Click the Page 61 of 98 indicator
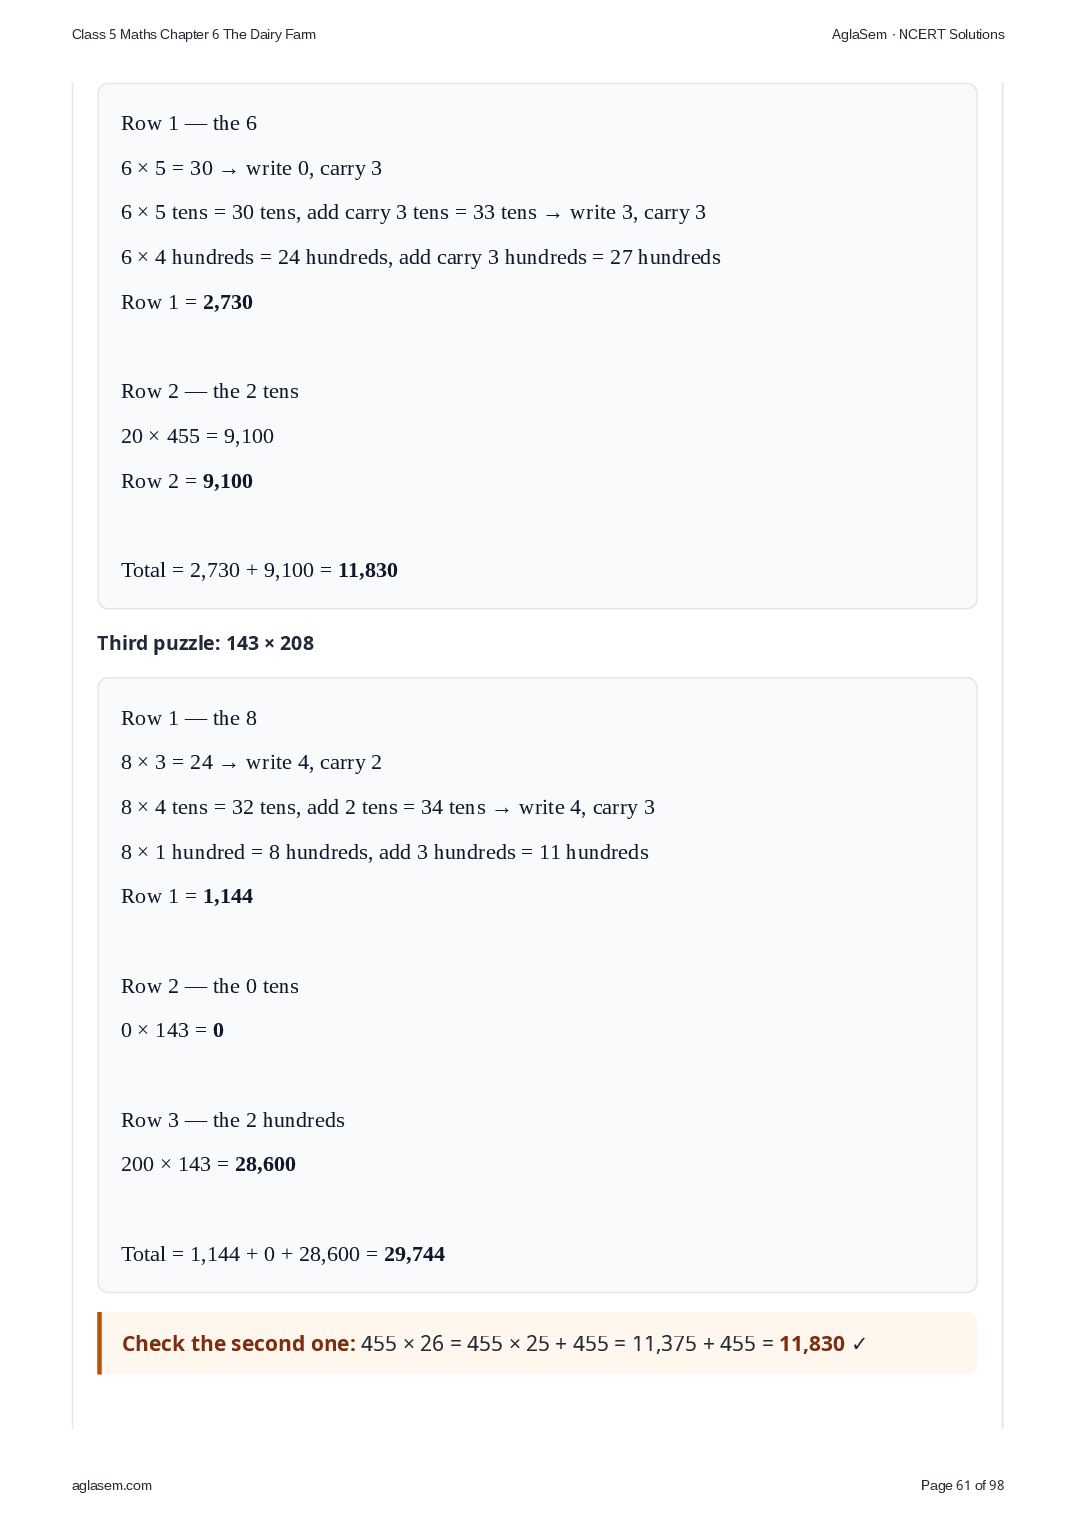Screen dimensions: 1076x1522 pyautogui.click(x=962, y=1485)
